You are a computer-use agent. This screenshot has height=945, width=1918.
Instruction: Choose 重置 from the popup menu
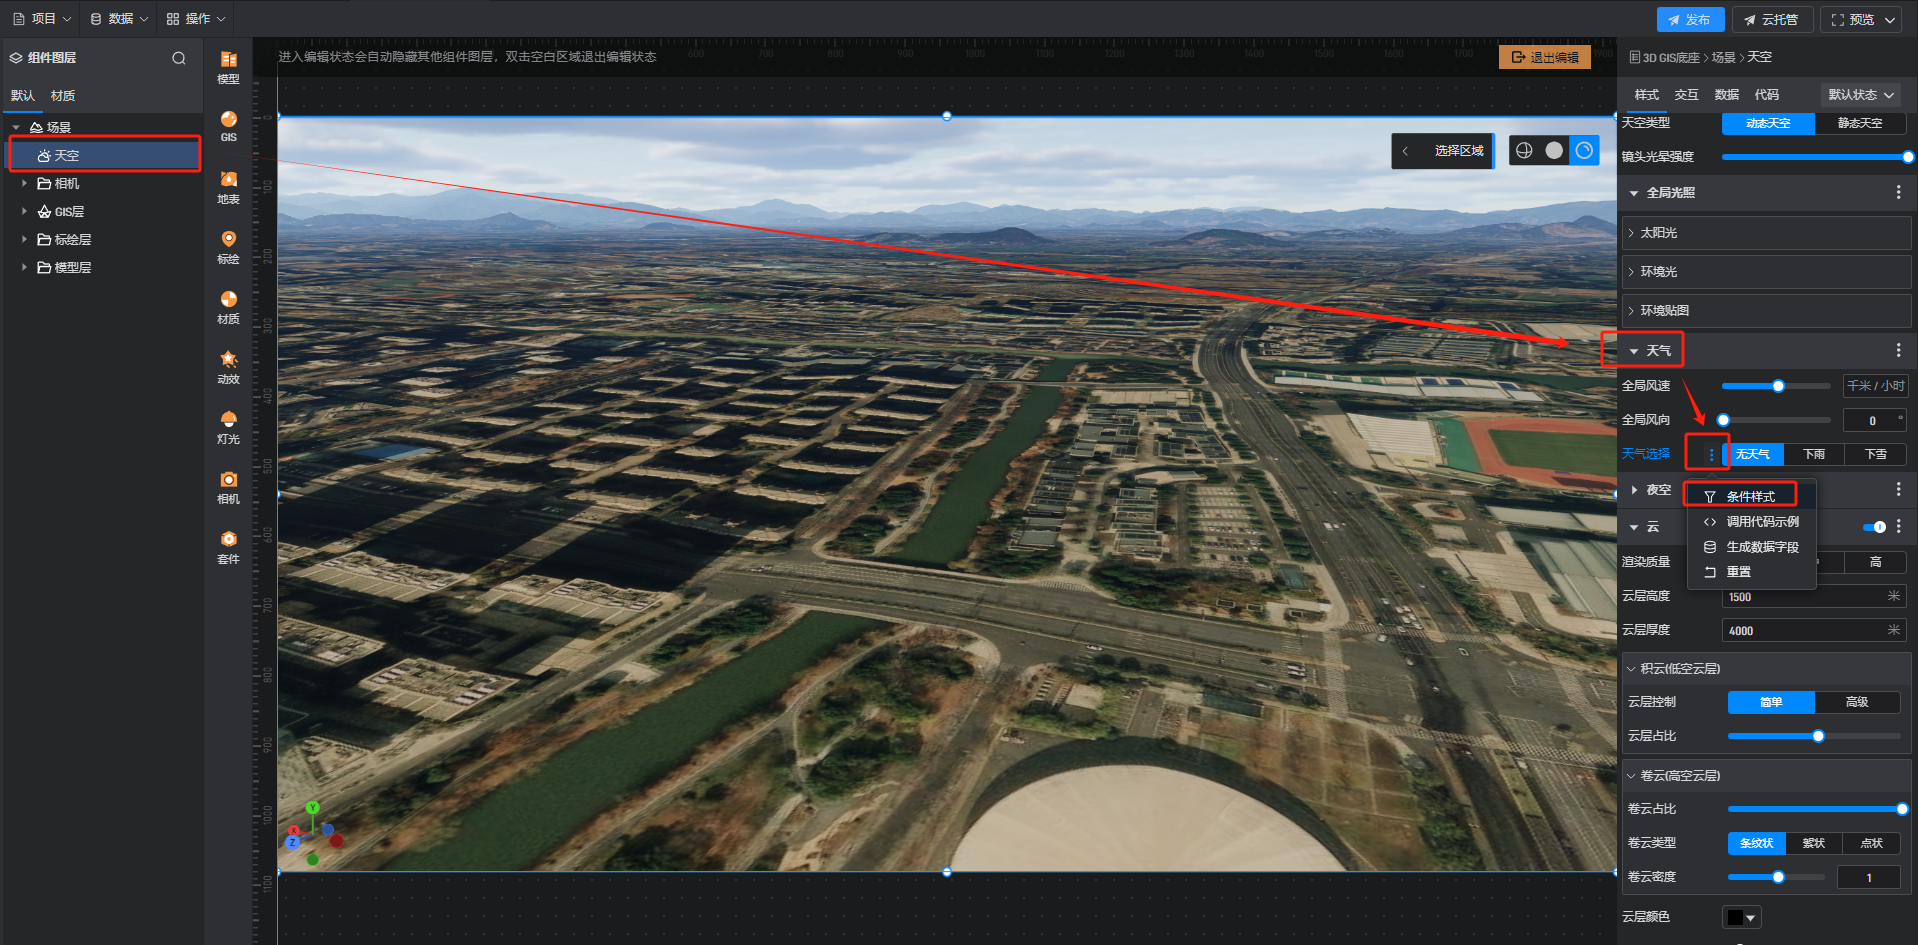(x=1750, y=572)
